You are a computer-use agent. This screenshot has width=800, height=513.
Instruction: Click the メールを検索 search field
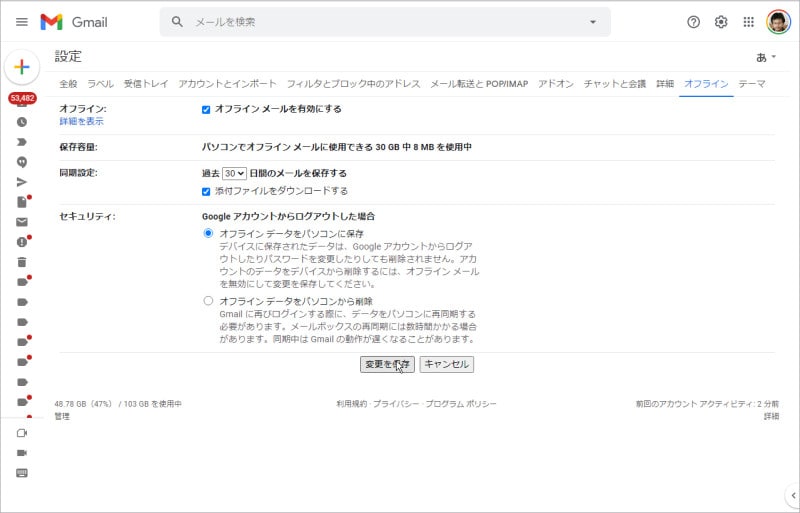click(x=380, y=22)
